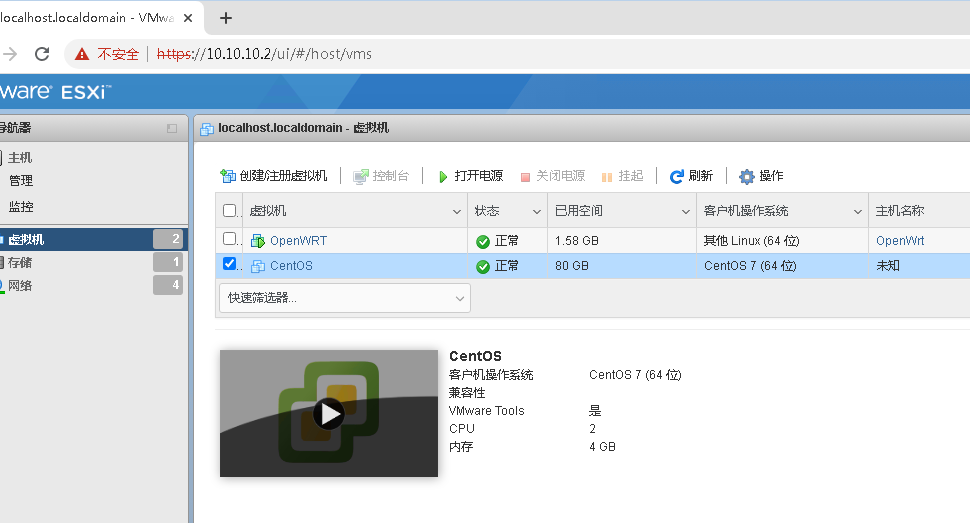Open 网络 in the navigator
This screenshot has width=970, height=523.
click(x=20, y=285)
